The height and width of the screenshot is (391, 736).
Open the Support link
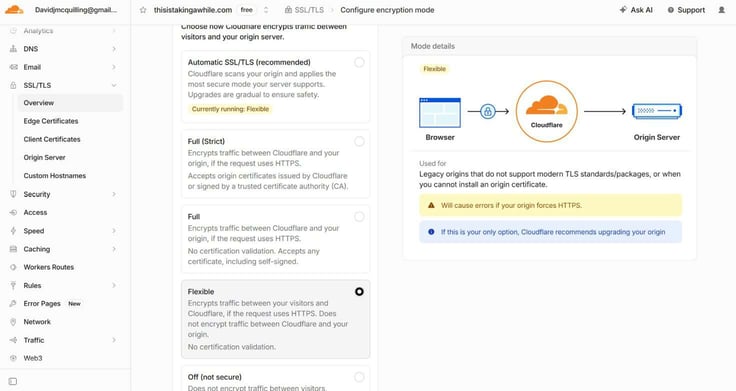coord(686,10)
